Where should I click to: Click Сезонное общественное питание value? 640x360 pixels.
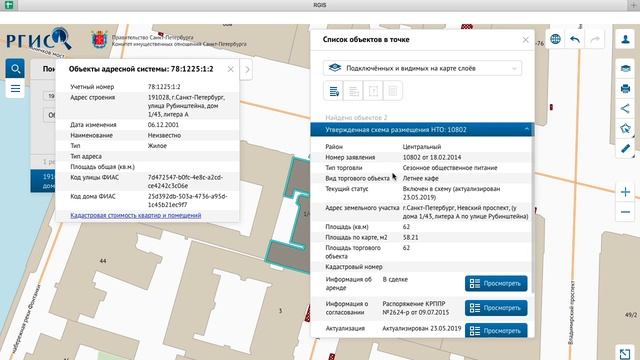pyautogui.click(x=450, y=168)
